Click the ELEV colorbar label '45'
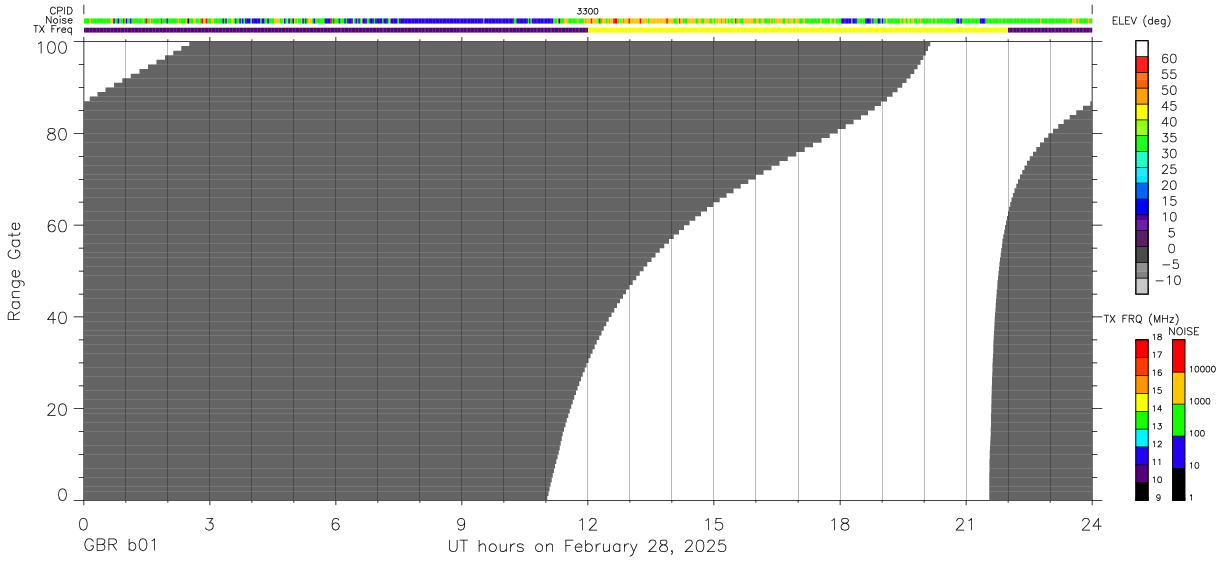The image size is (1228, 567). [x=1168, y=106]
